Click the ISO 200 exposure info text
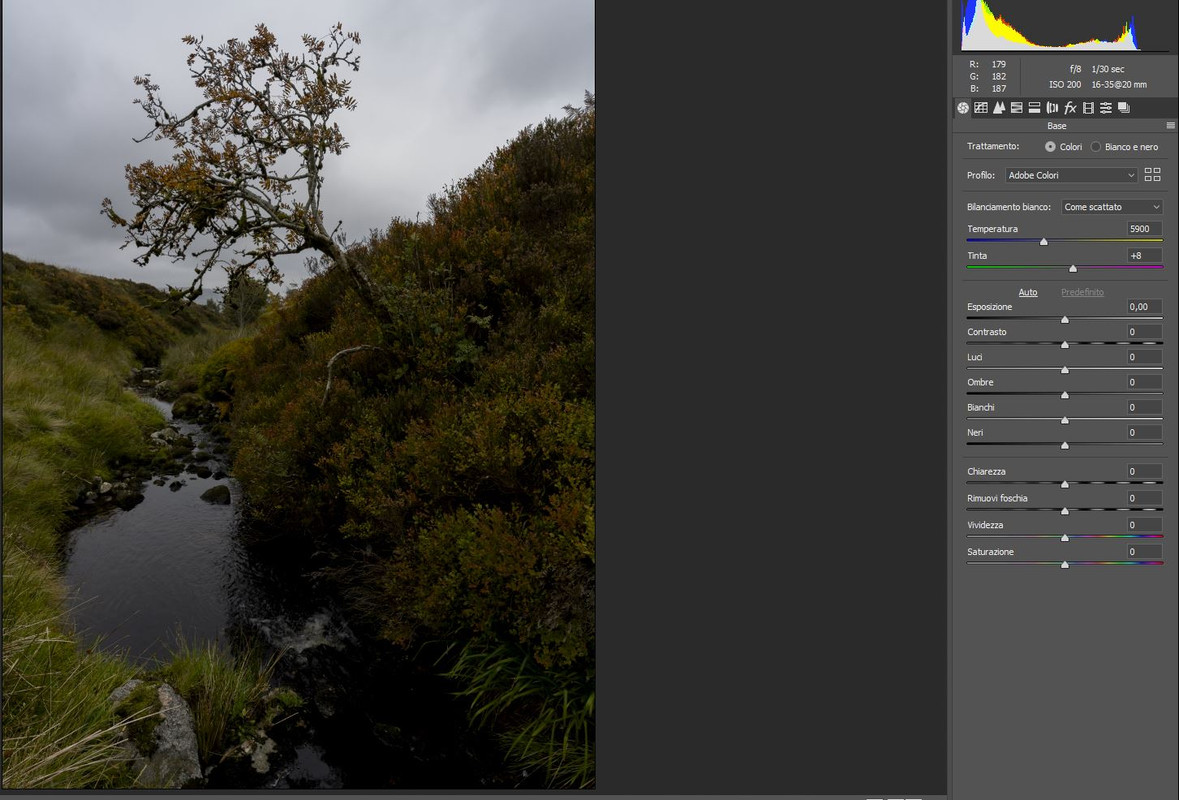 pyautogui.click(x=1065, y=84)
